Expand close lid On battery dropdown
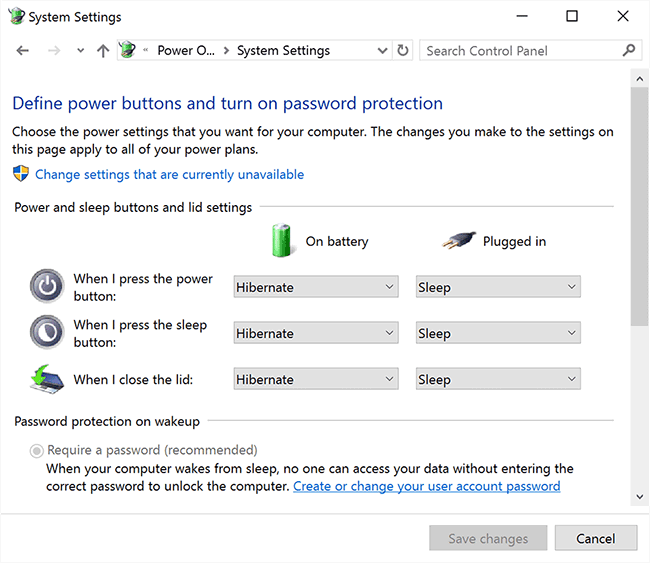The height and width of the screenshot is (563, 650). (x=316, y=379)
